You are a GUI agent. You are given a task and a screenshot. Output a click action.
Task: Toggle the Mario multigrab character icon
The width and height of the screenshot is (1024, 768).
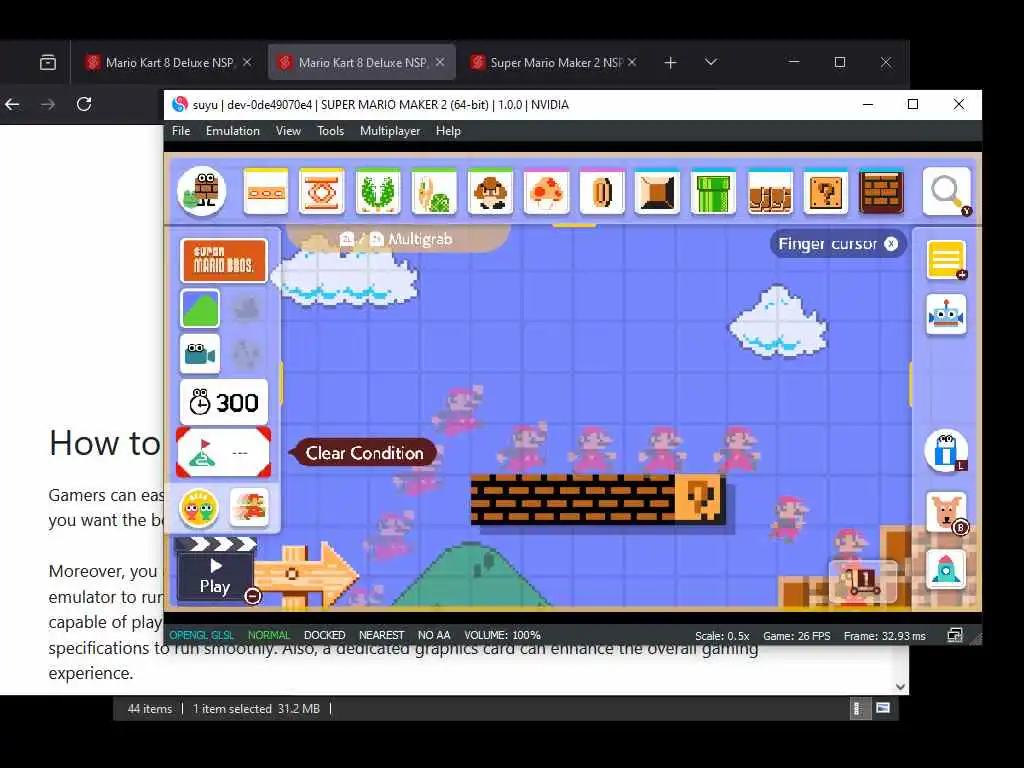[249, 507]
